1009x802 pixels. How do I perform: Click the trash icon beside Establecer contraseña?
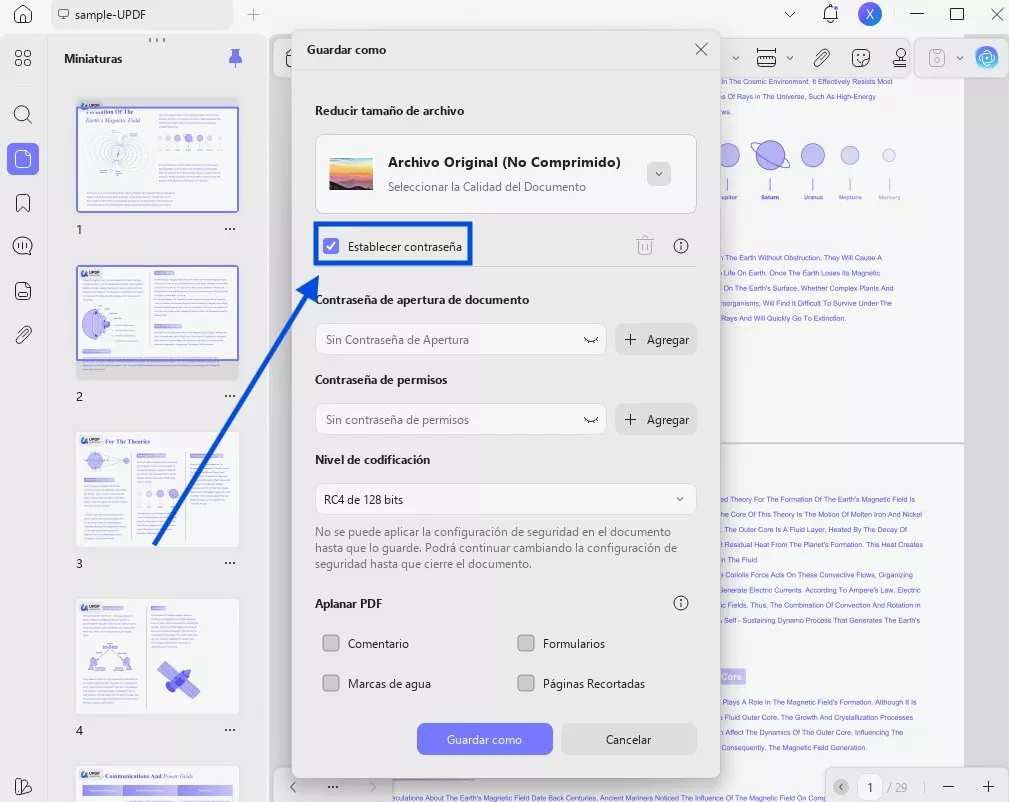645,246
